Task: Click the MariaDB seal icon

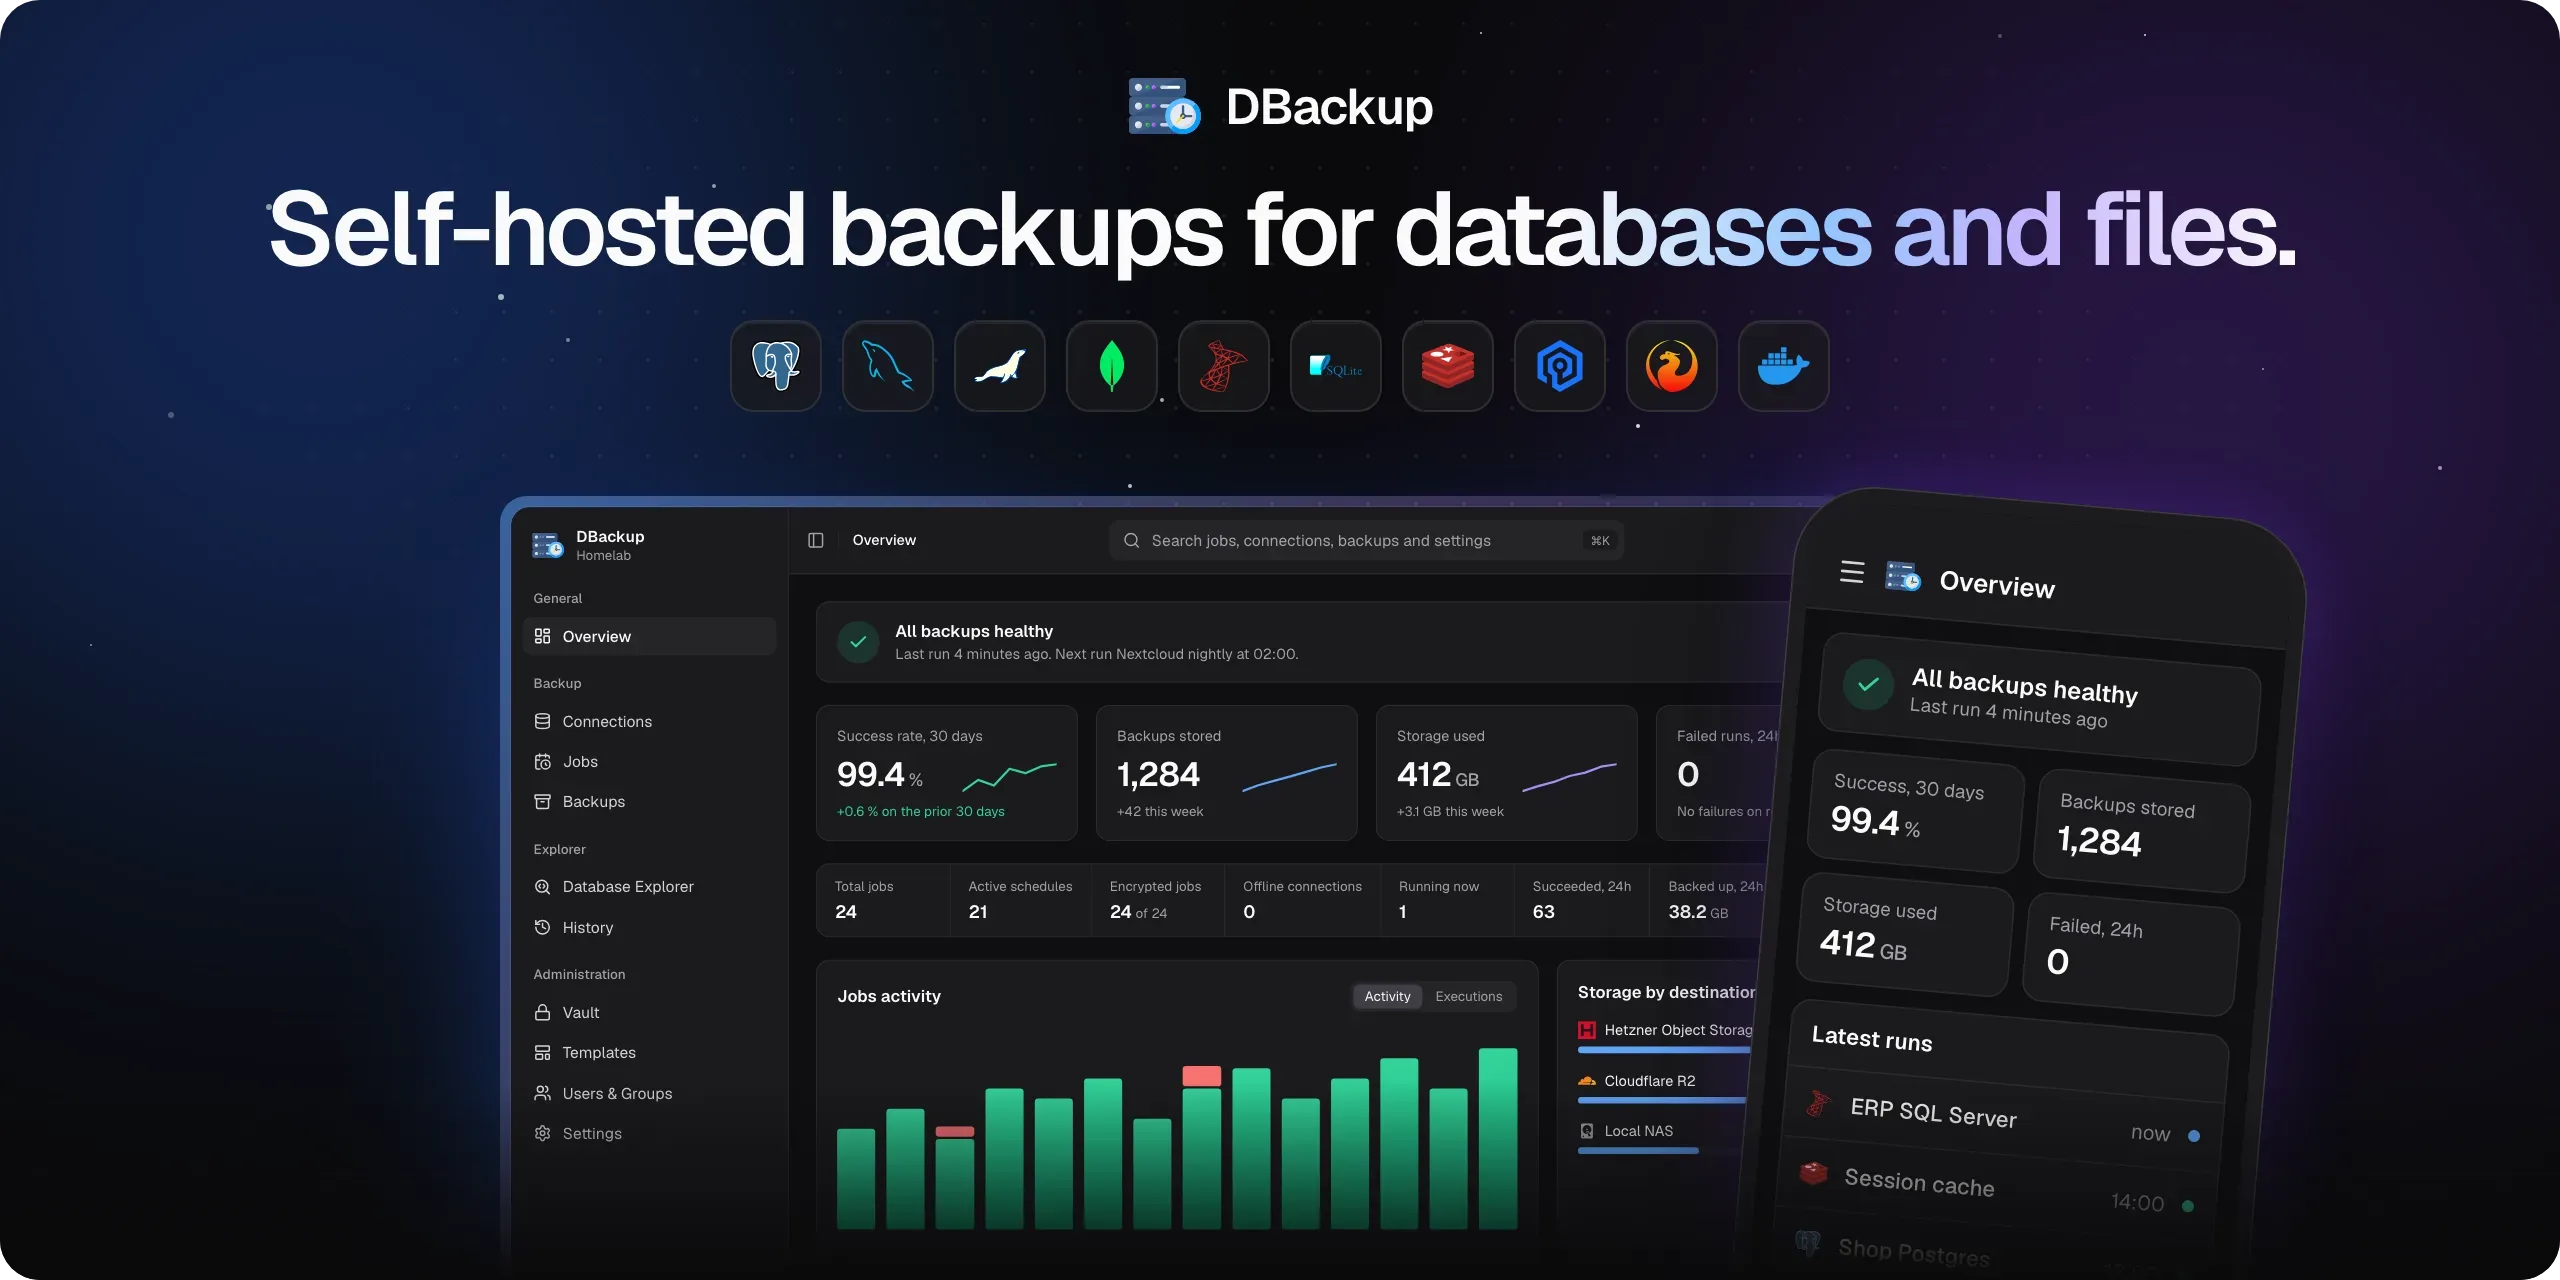Action: pos(1000,366)
